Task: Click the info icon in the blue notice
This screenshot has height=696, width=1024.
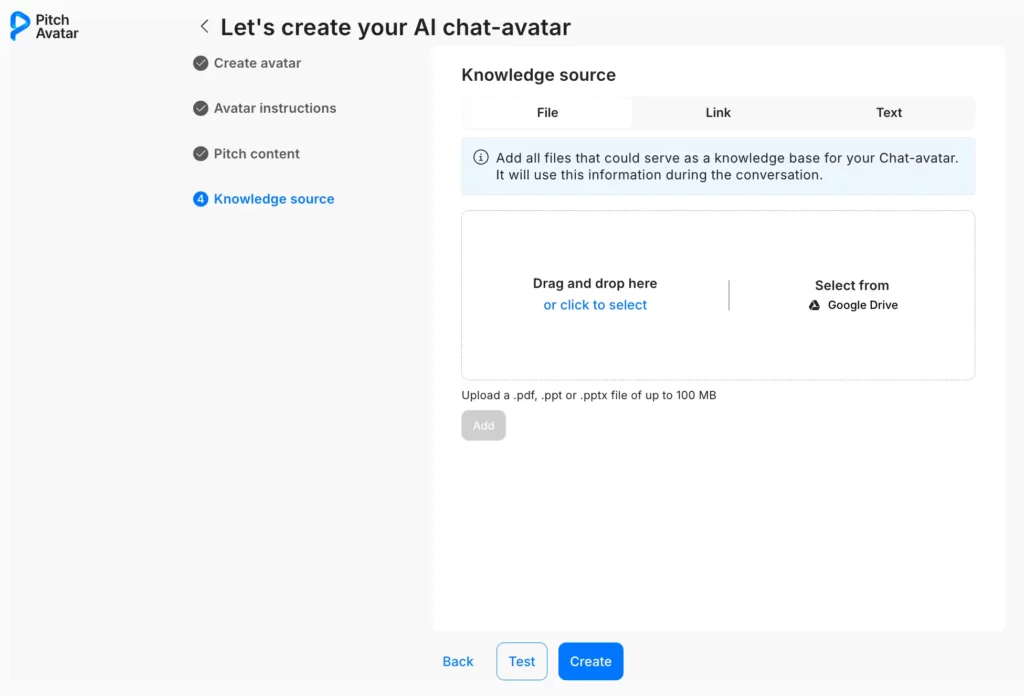Action: coord(481,158)
